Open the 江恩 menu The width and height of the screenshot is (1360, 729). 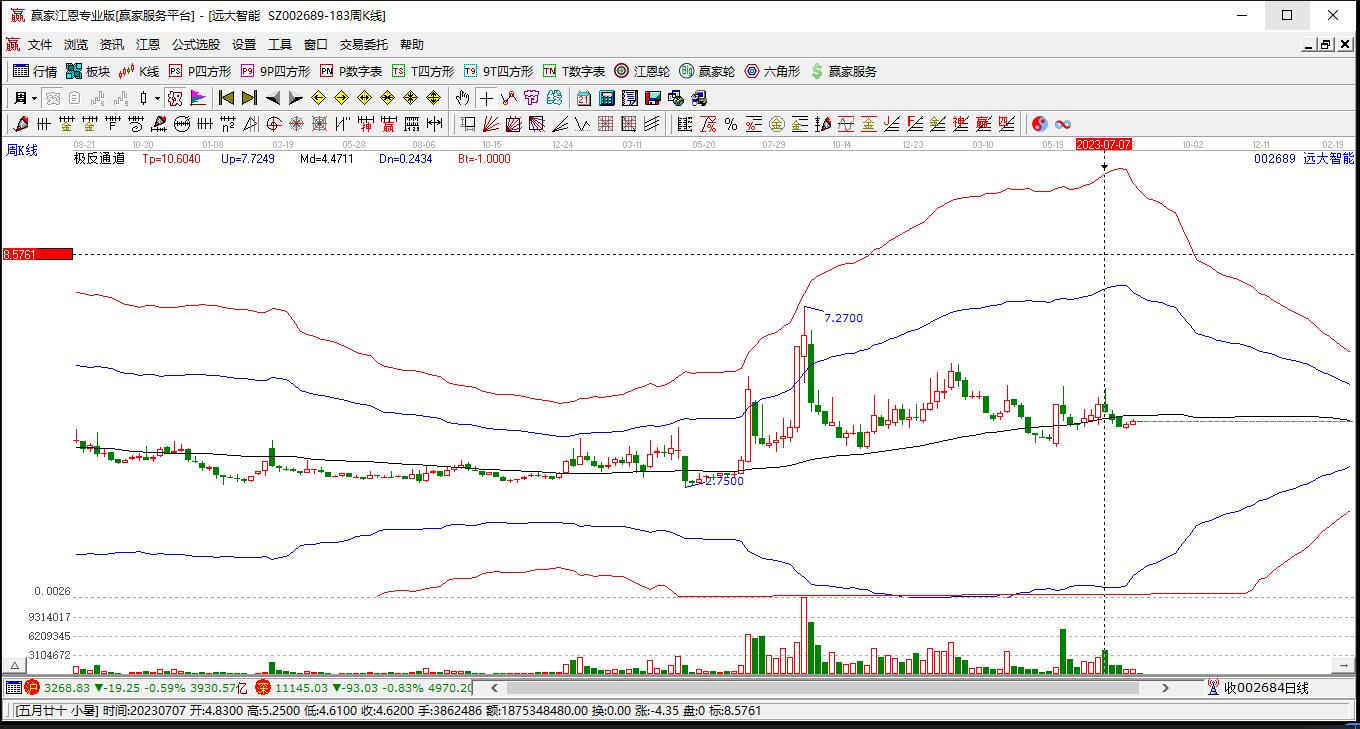point(148,45)
